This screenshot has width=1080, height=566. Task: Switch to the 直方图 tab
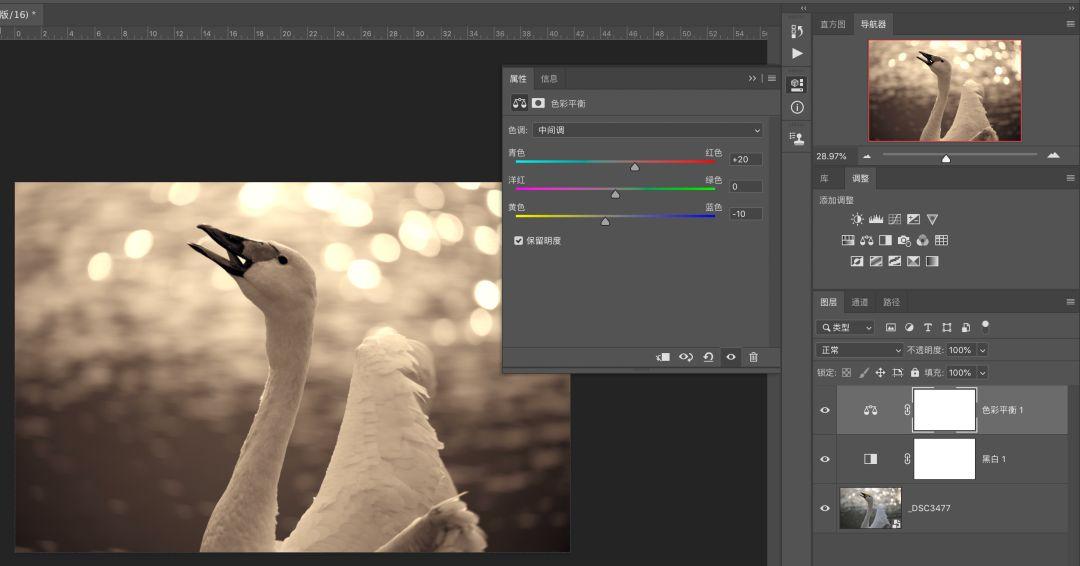click(833, 24)
